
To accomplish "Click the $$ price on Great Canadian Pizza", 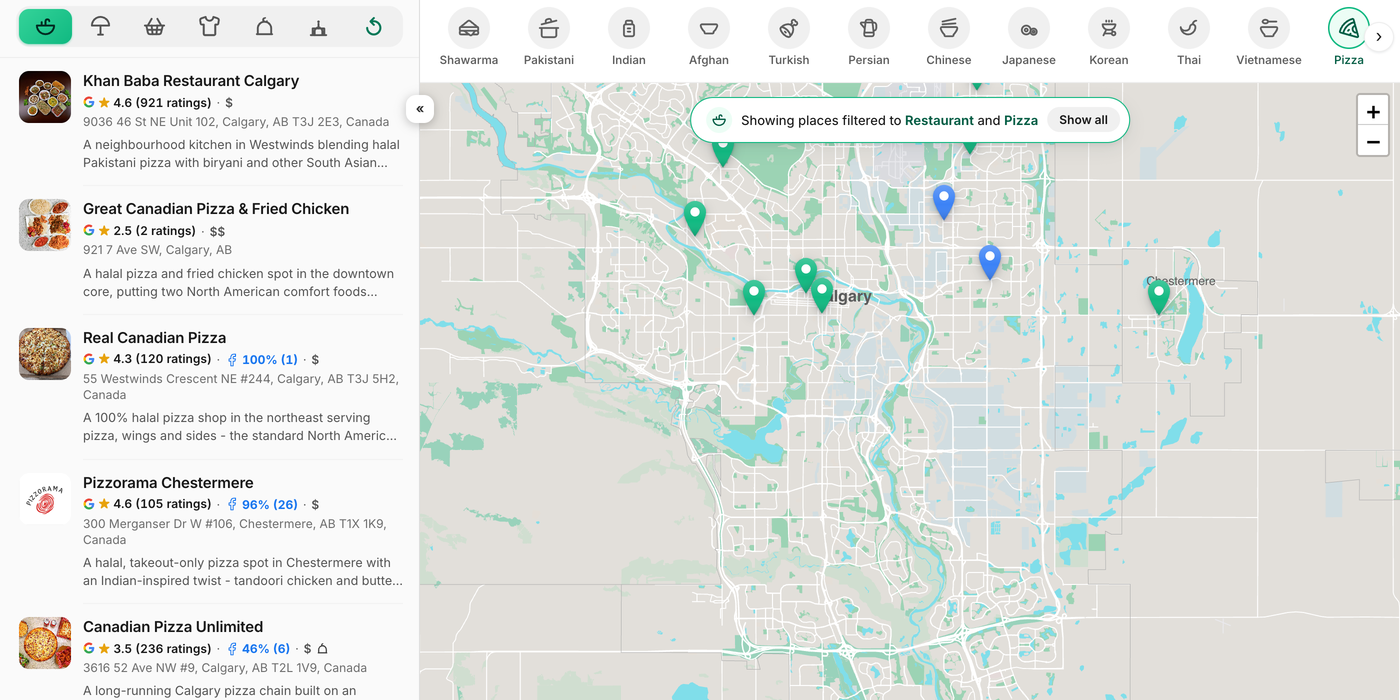I will pyautogui.click(x=217, y=231).
